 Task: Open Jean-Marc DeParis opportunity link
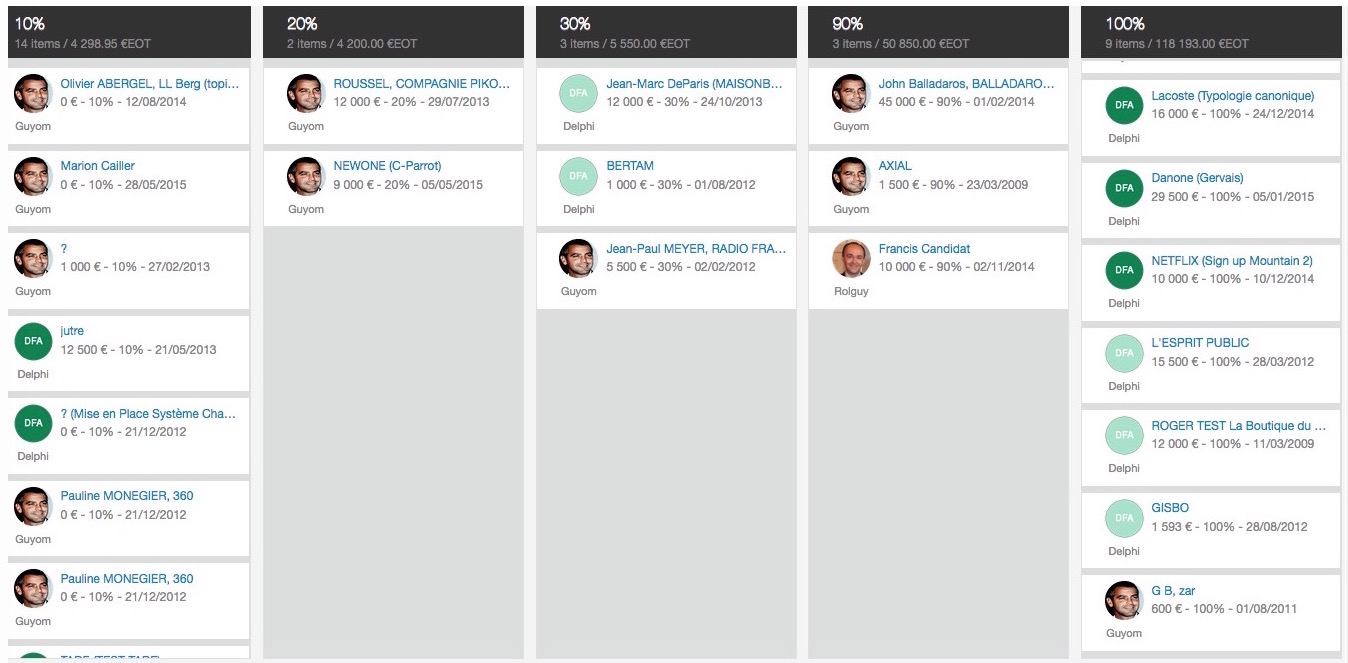694,84
